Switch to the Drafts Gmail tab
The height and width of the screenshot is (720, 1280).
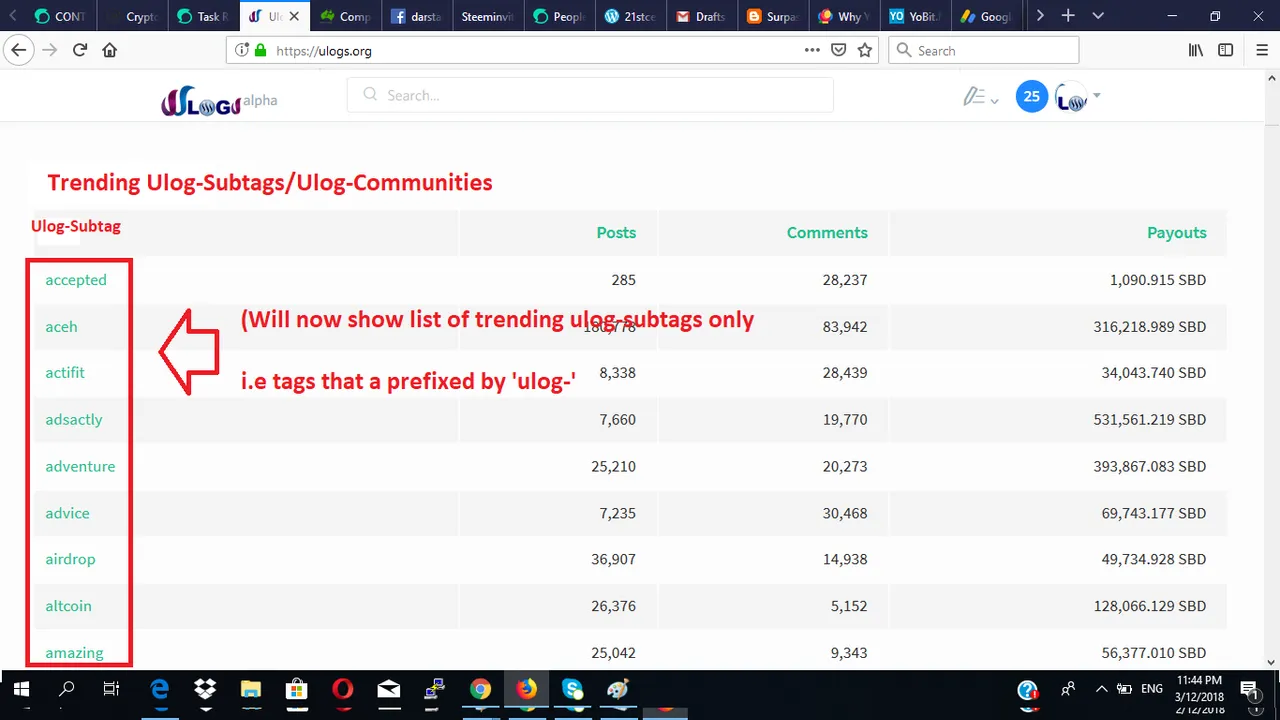coord(699,16)
